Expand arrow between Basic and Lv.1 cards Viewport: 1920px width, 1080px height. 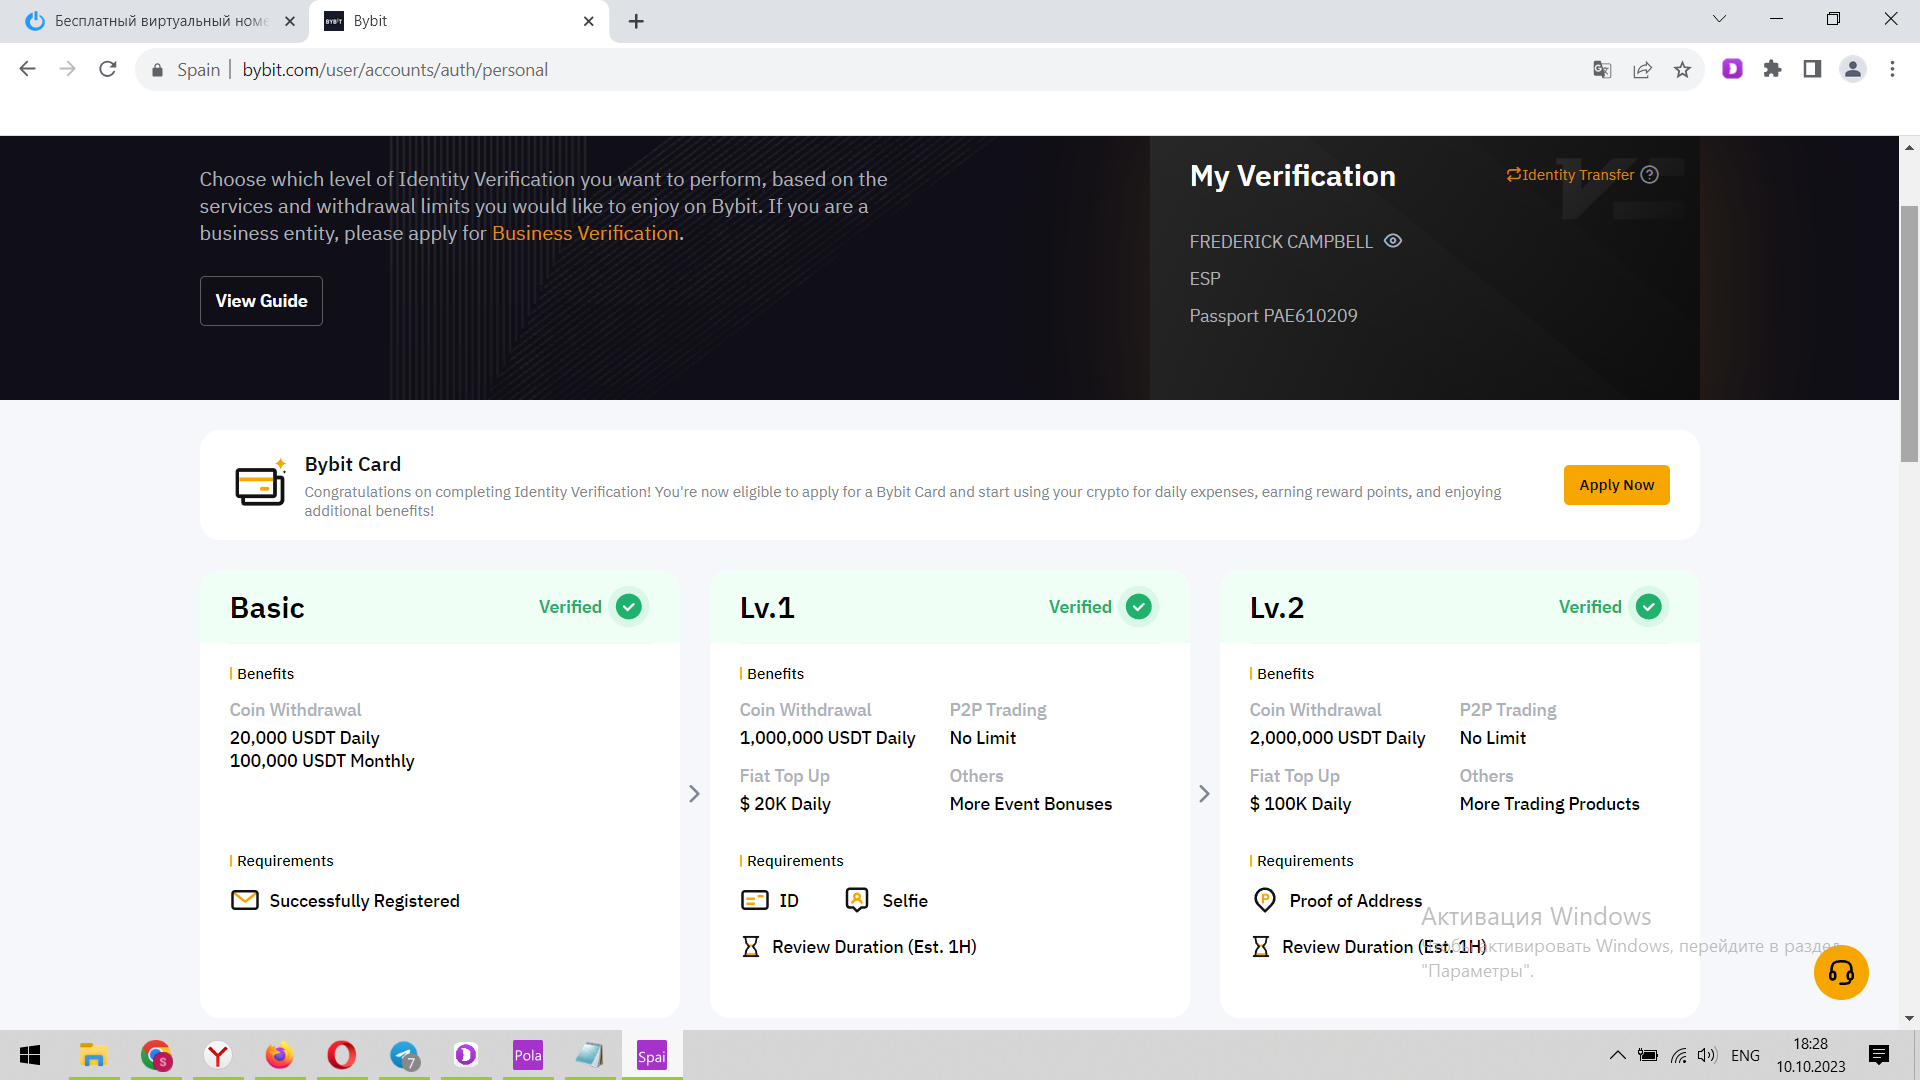pos(694,794)
